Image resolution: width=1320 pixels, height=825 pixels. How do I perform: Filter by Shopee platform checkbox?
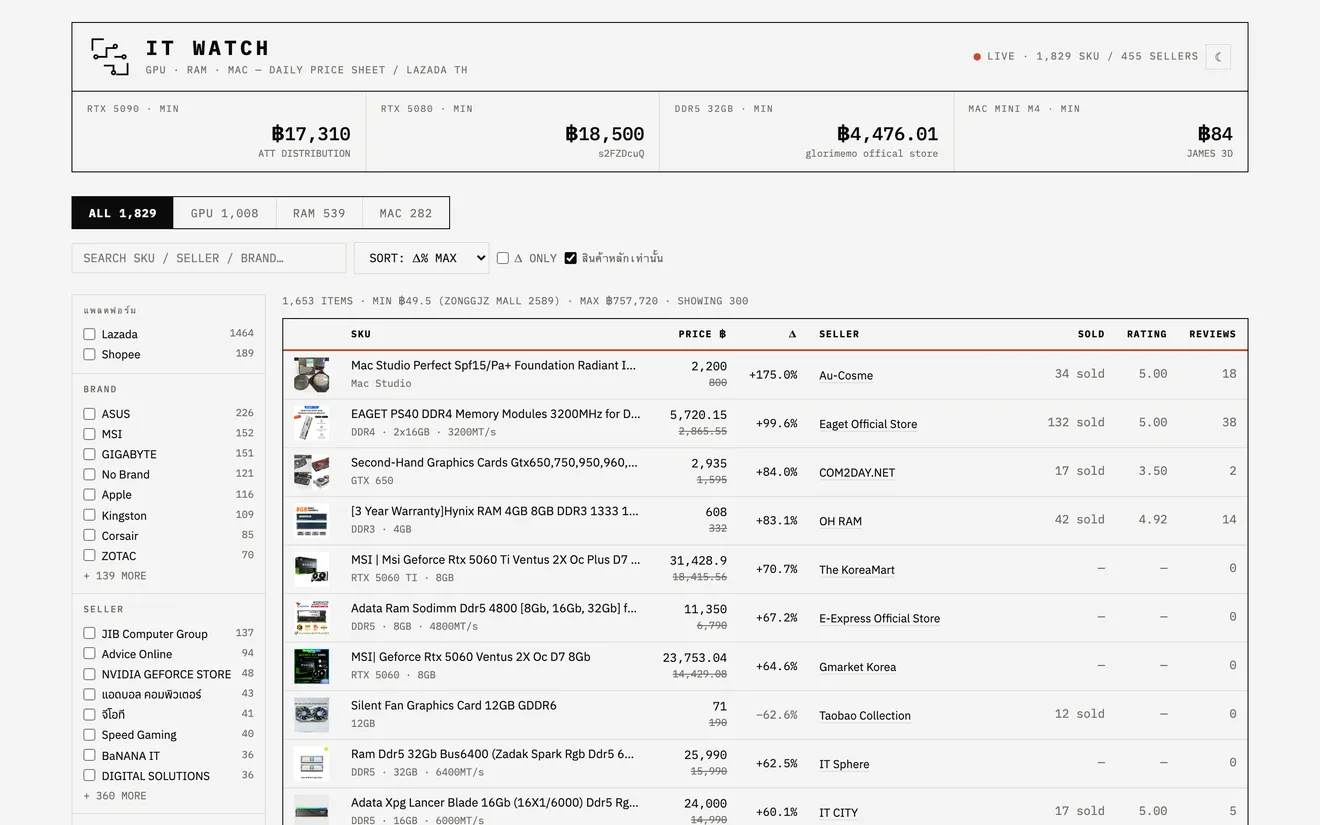click(x=90, y=354)
